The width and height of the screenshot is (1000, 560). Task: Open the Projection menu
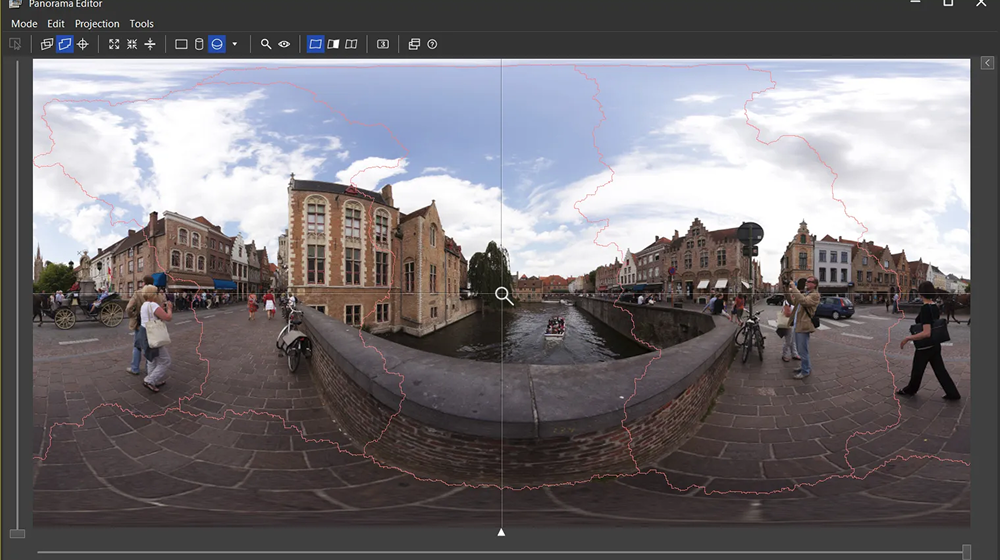pos(97,23)
